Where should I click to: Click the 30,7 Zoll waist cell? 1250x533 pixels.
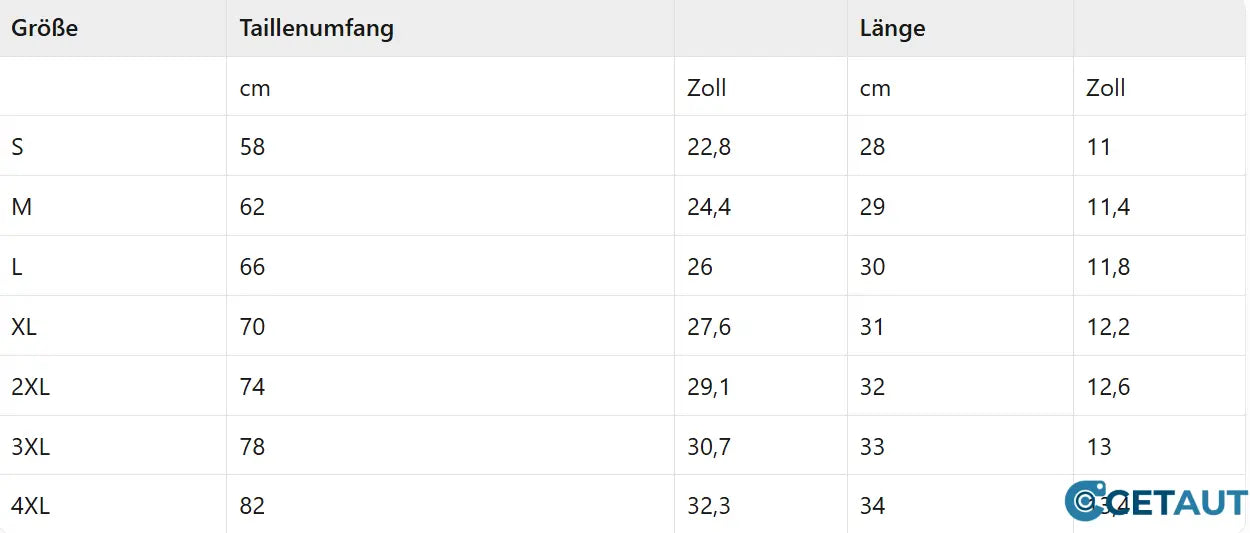709,447
